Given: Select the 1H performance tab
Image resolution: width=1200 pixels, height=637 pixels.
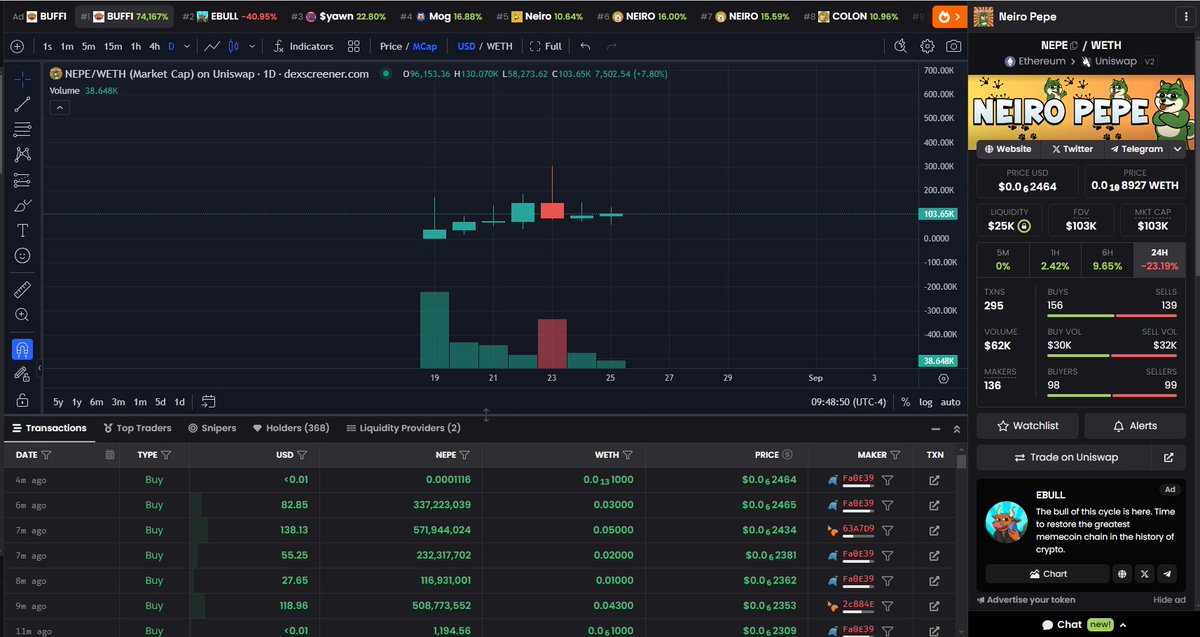Looking at the screenshot, I should tap(1054, 259).
